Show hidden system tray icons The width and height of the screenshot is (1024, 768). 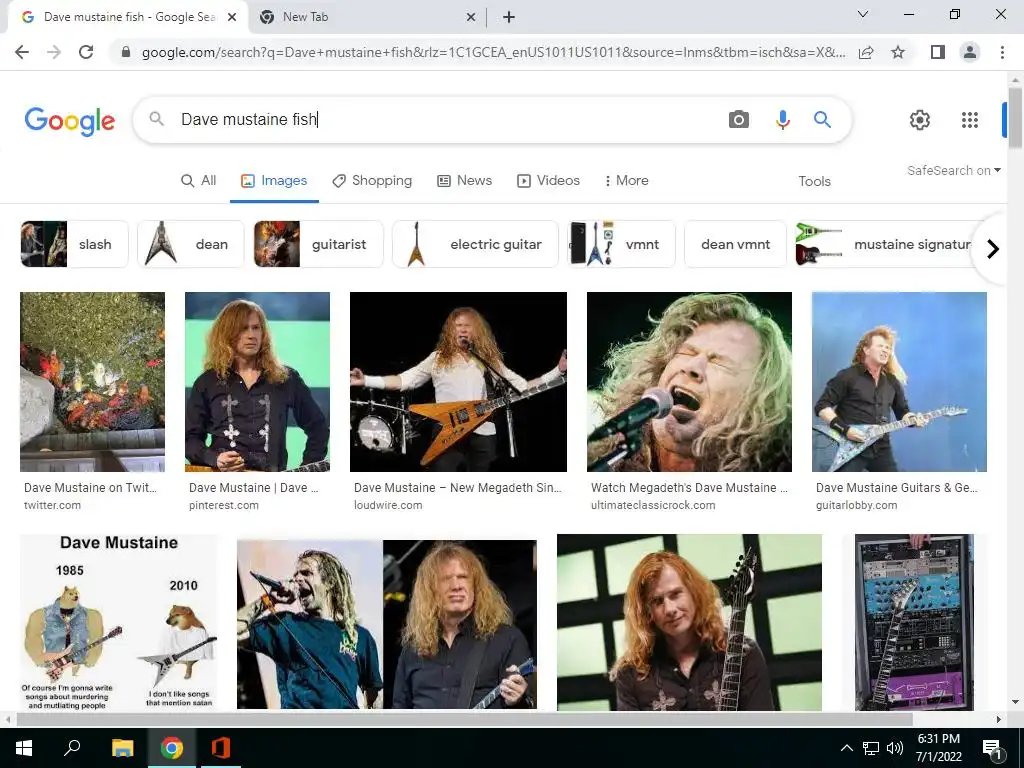point(846,748)
